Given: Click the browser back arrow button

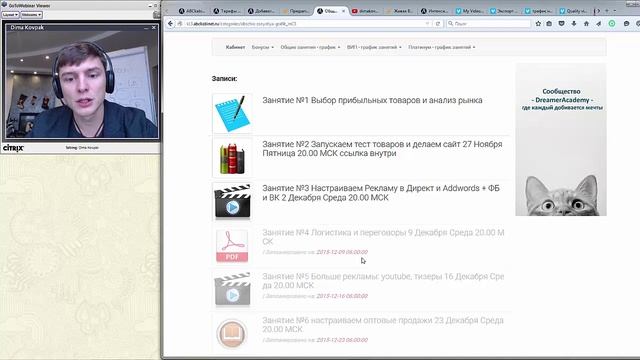Looking at the screenshot, I should tap(170, 24).
